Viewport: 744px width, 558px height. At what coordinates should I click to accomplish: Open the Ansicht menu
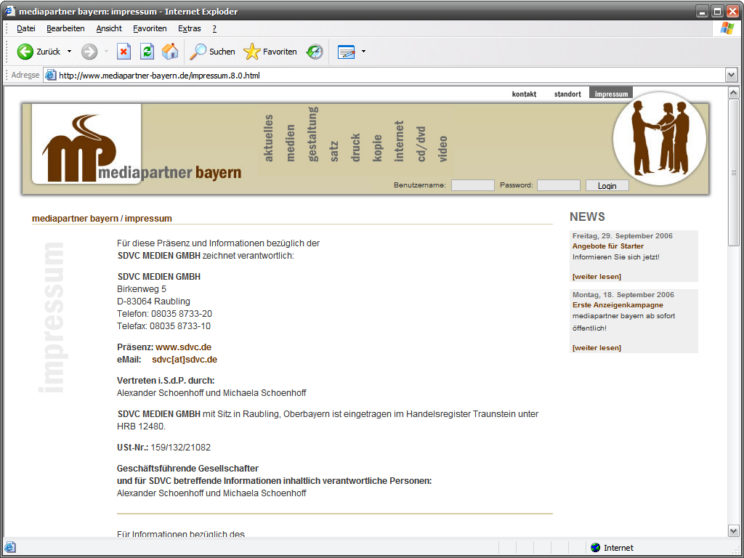(x=109, y=28)
